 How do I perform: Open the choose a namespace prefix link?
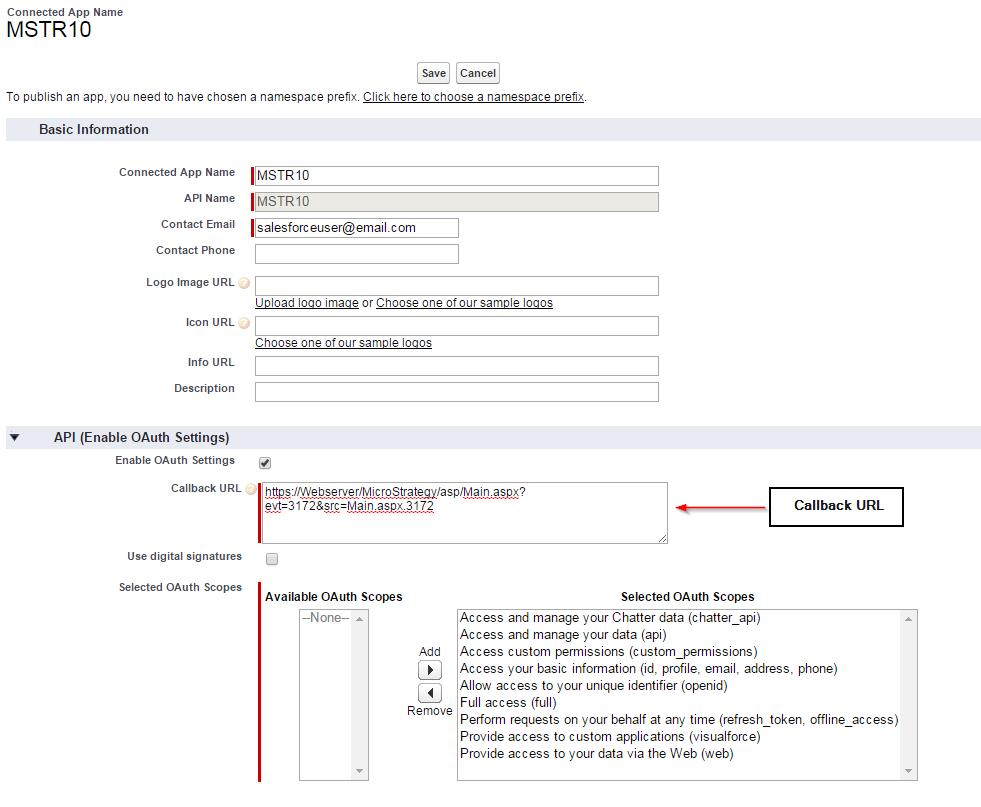click(474, 97)
